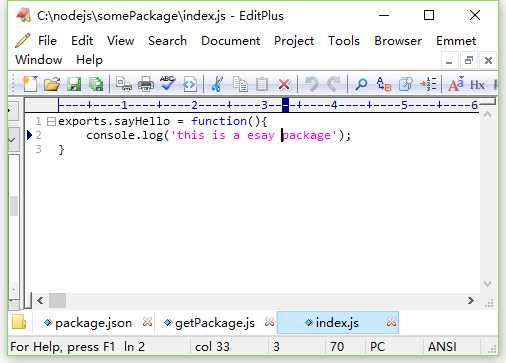Screen dimensions: 506x363
Task: Click the word 'function' in line 1
Action: (219, 121)
